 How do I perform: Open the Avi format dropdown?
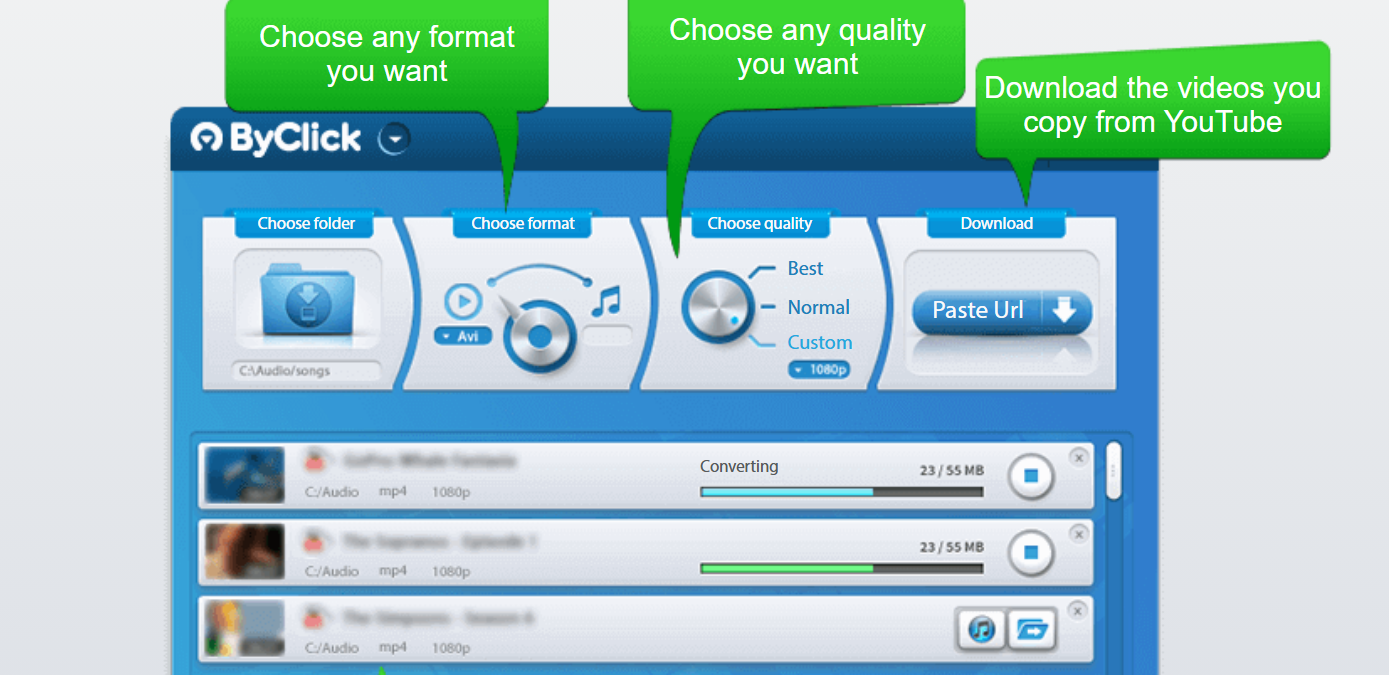coord(463,336)
